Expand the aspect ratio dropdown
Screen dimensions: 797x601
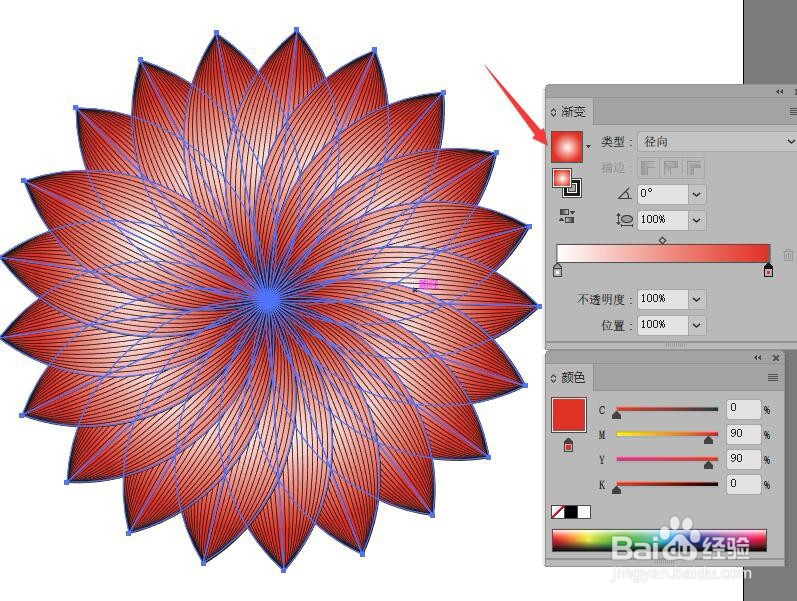[x=697, y=220]
